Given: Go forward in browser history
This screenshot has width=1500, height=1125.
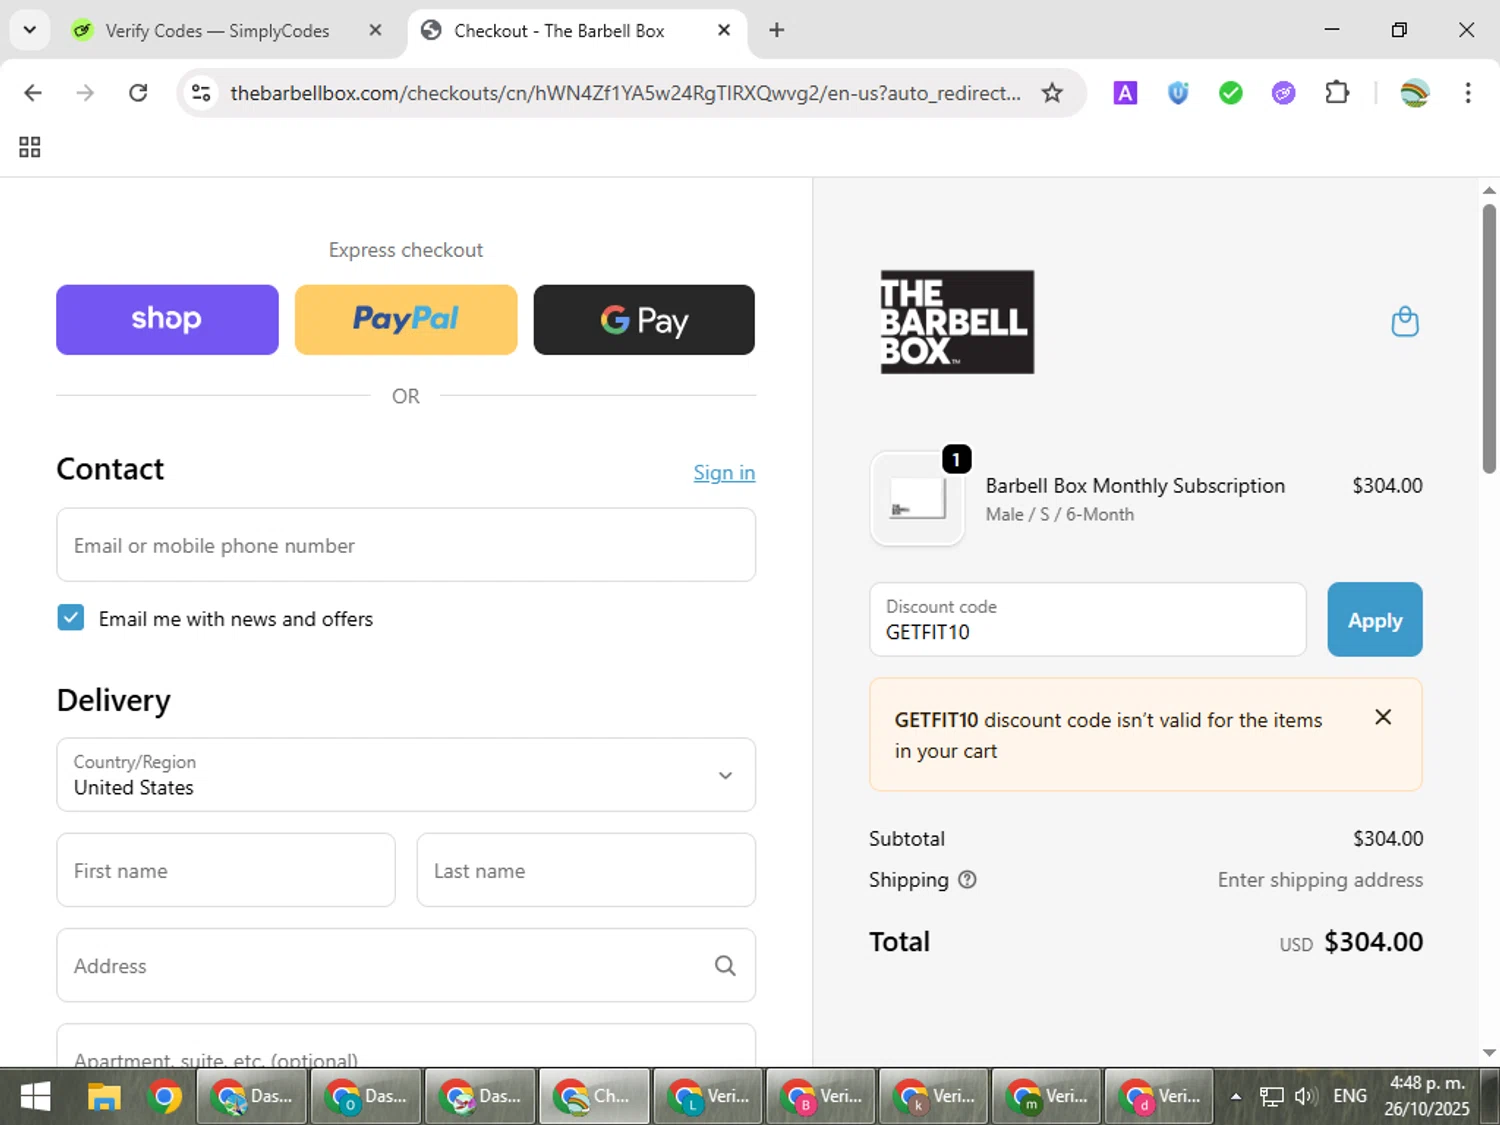Looking at the screenshot, I should [x=85, y=93].
